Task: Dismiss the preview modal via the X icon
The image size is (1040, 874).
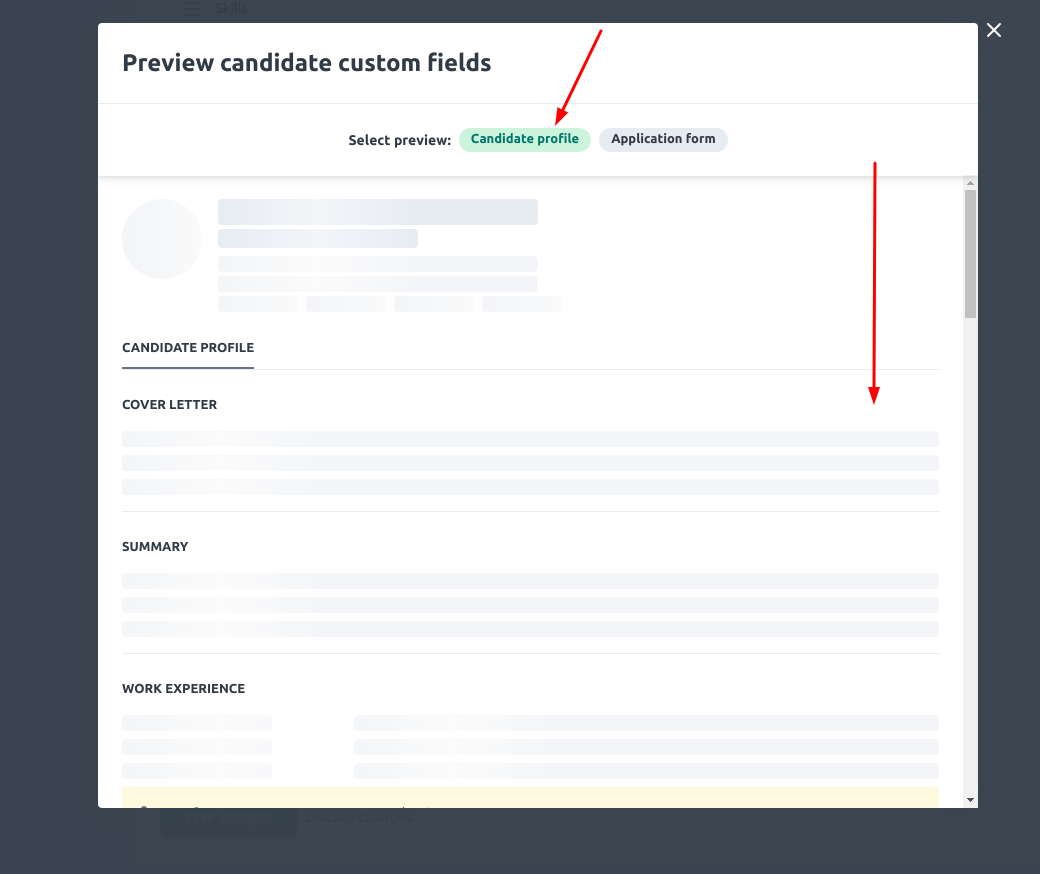Action: click(x=993, y=30)
